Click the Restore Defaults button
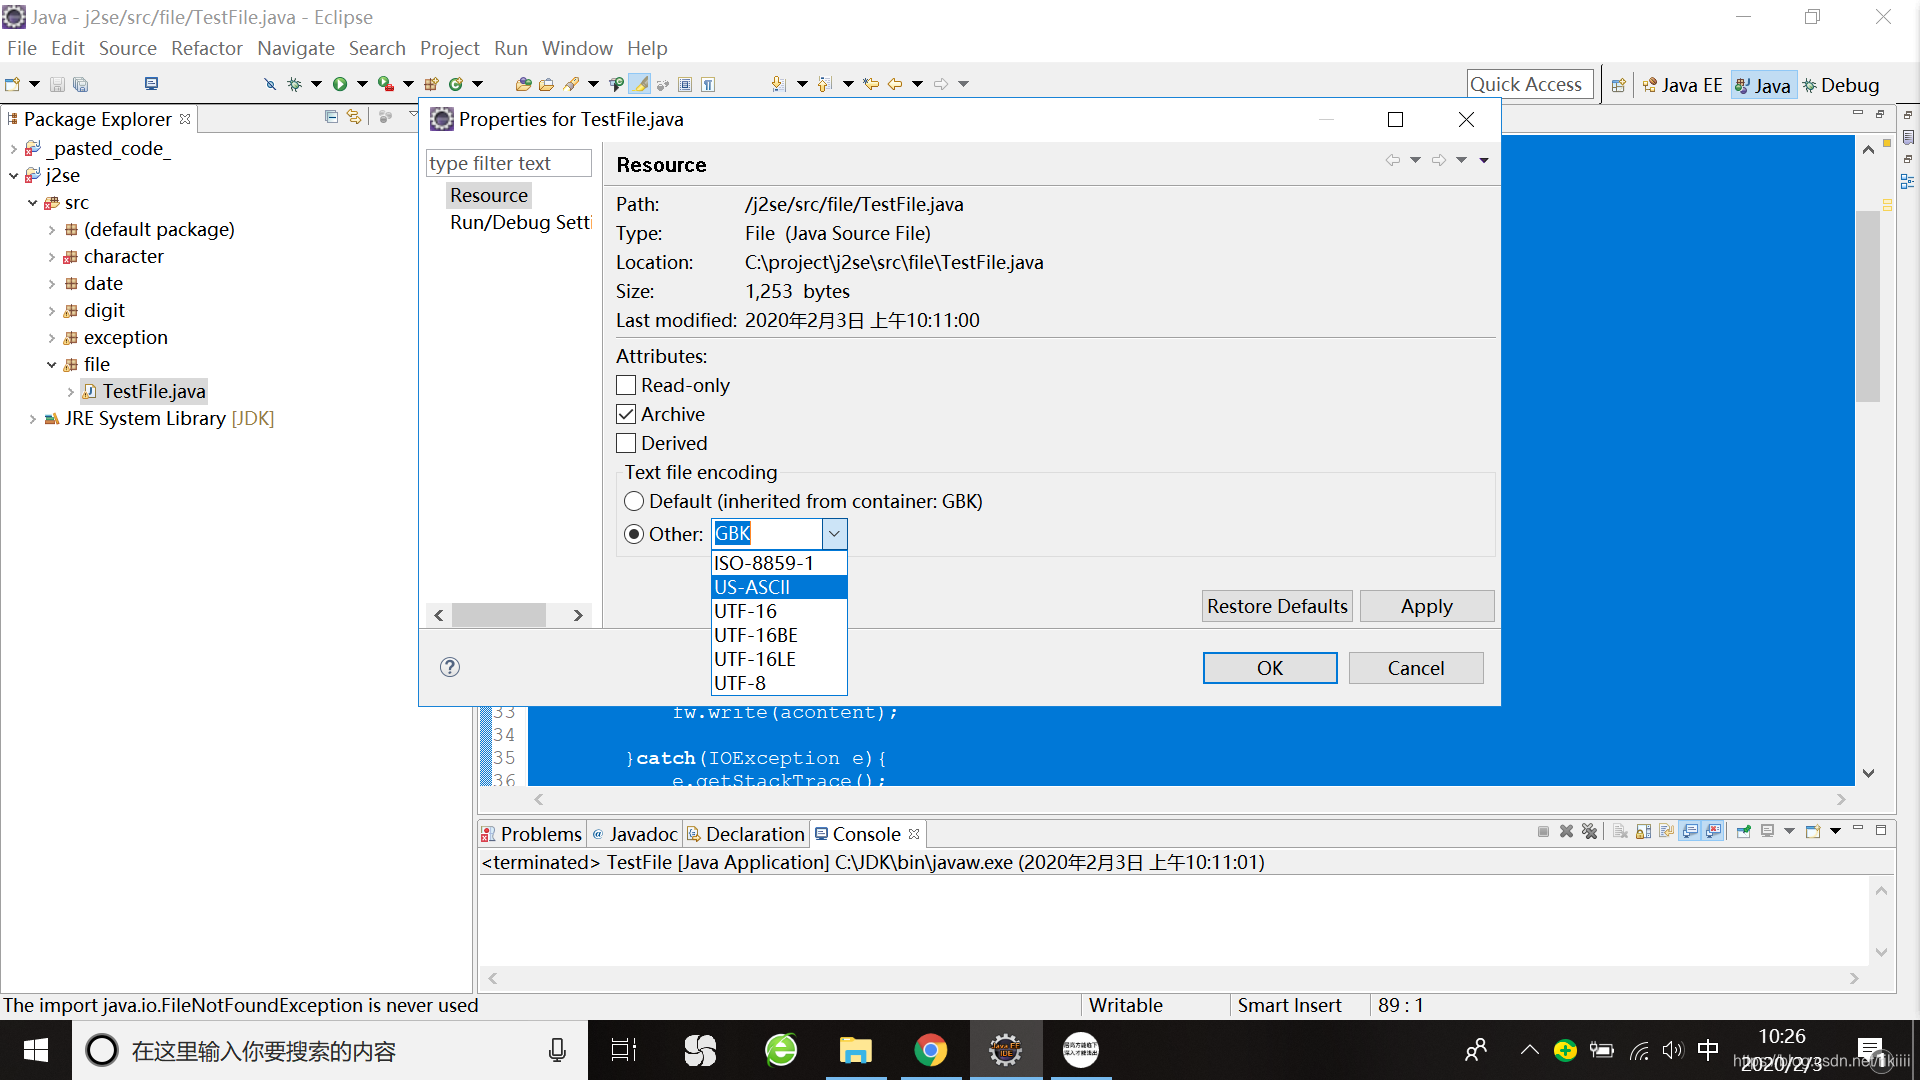 coord(1275,605)
